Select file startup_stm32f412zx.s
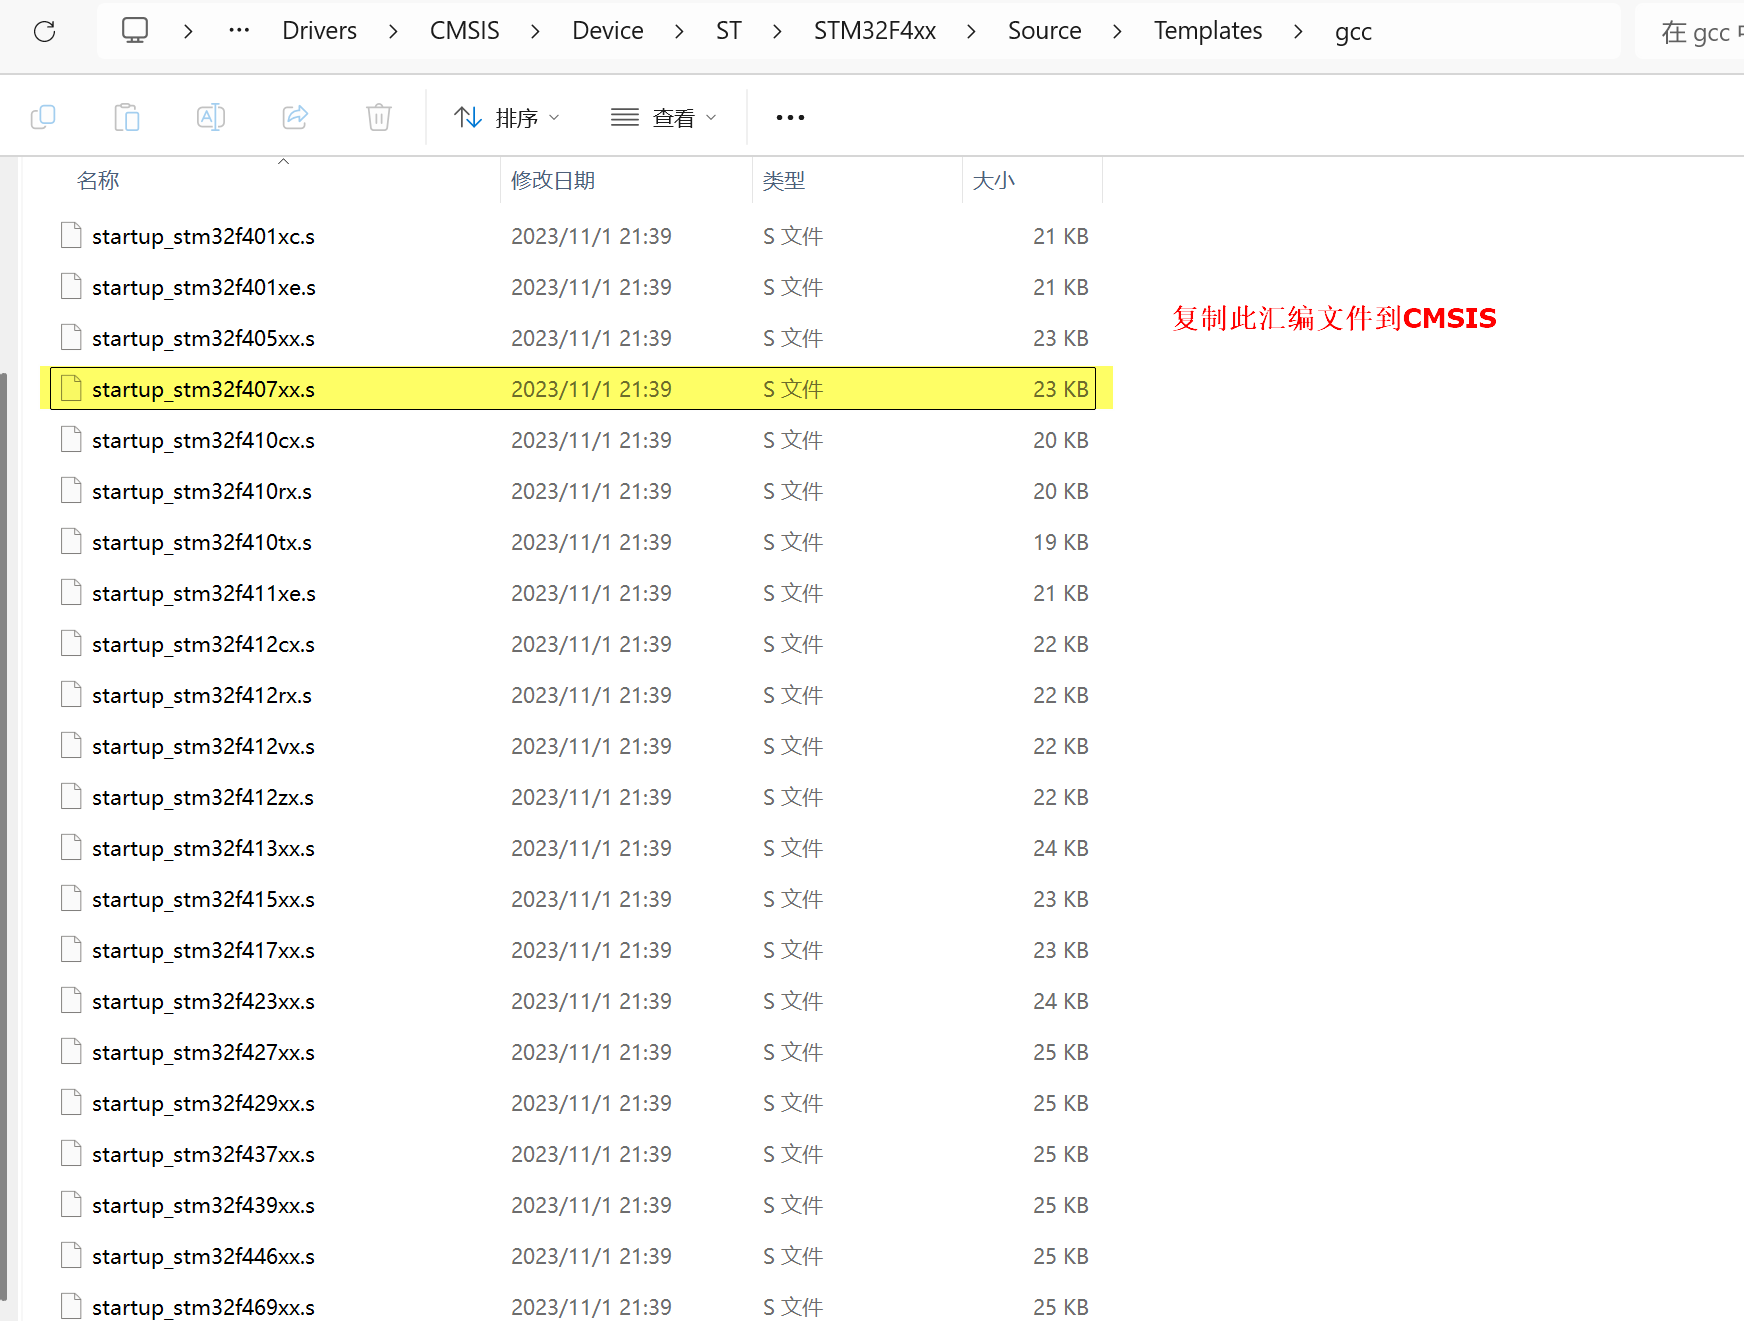The image size is (1744, 1321). (203, 797)
